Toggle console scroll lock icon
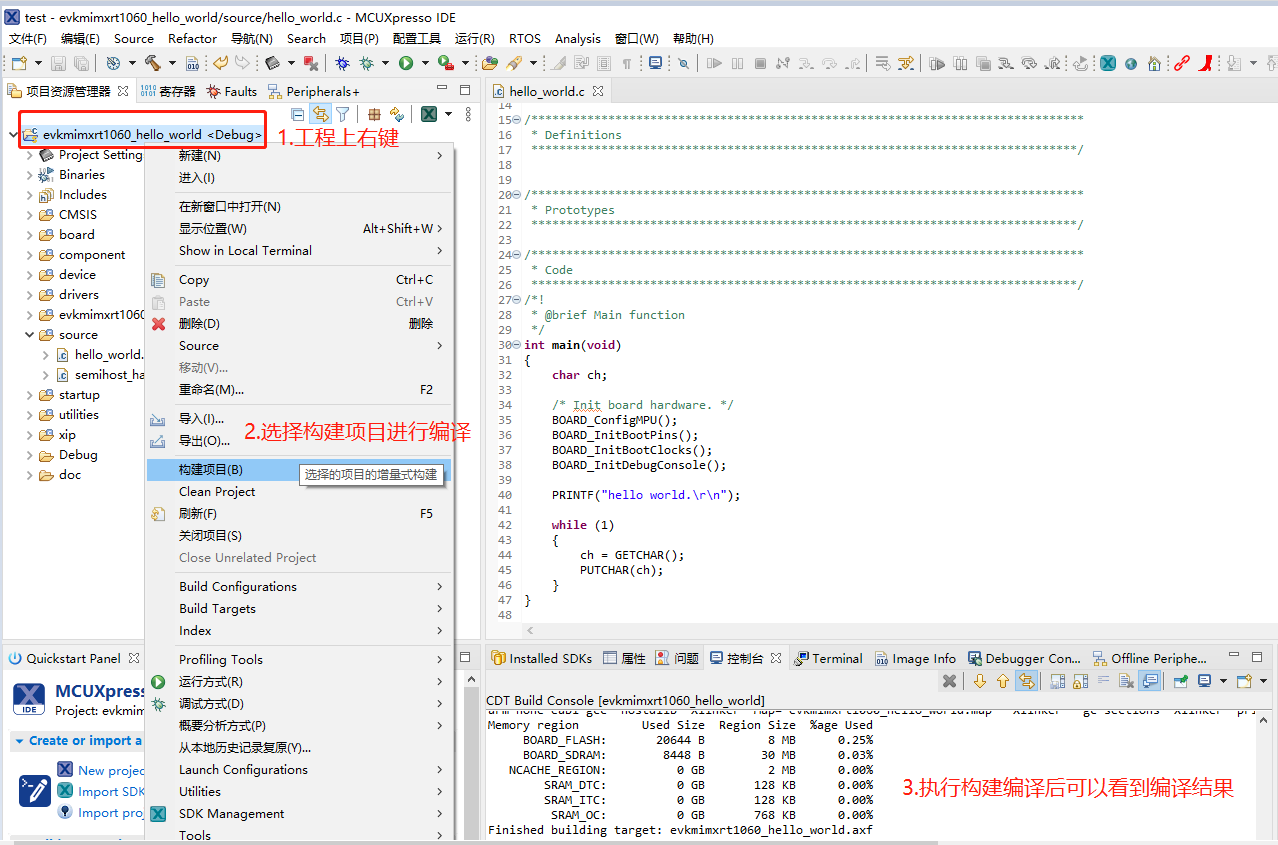Viewport: 1278px width, 845px height. click(x=1080, y=681)
